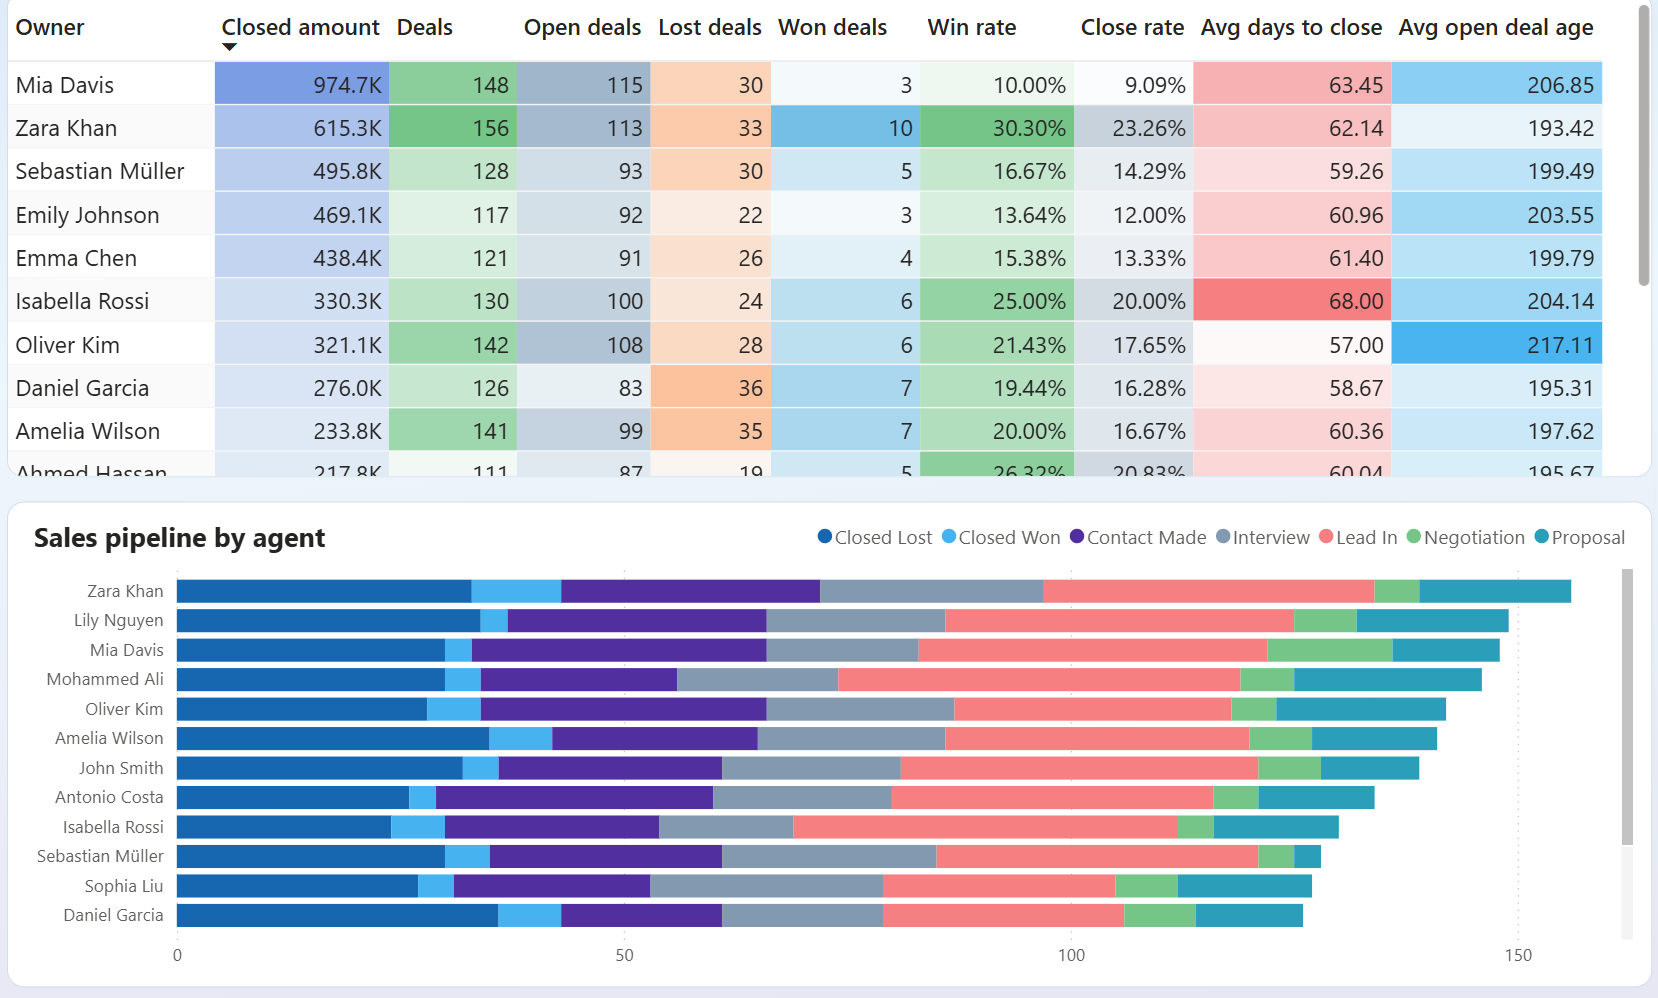Select the Negotiation legend marker
This screenshot has width=1658, height=998.
tap(1415, 537)
